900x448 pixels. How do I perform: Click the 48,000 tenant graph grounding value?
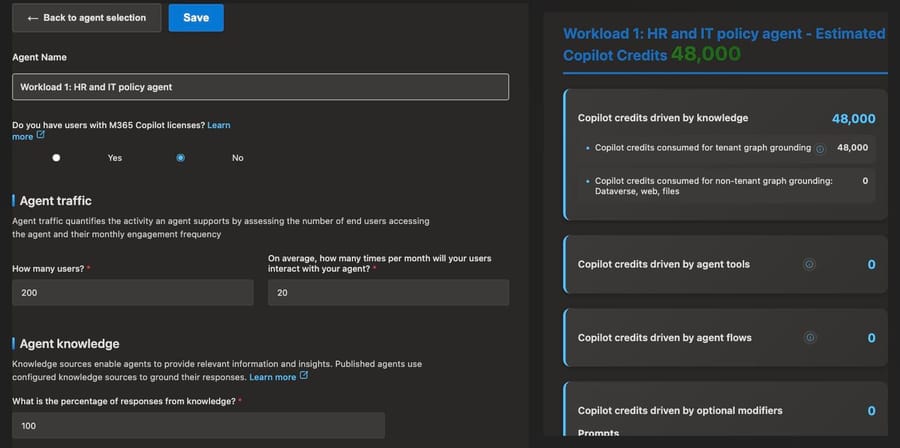pos(852,148)
